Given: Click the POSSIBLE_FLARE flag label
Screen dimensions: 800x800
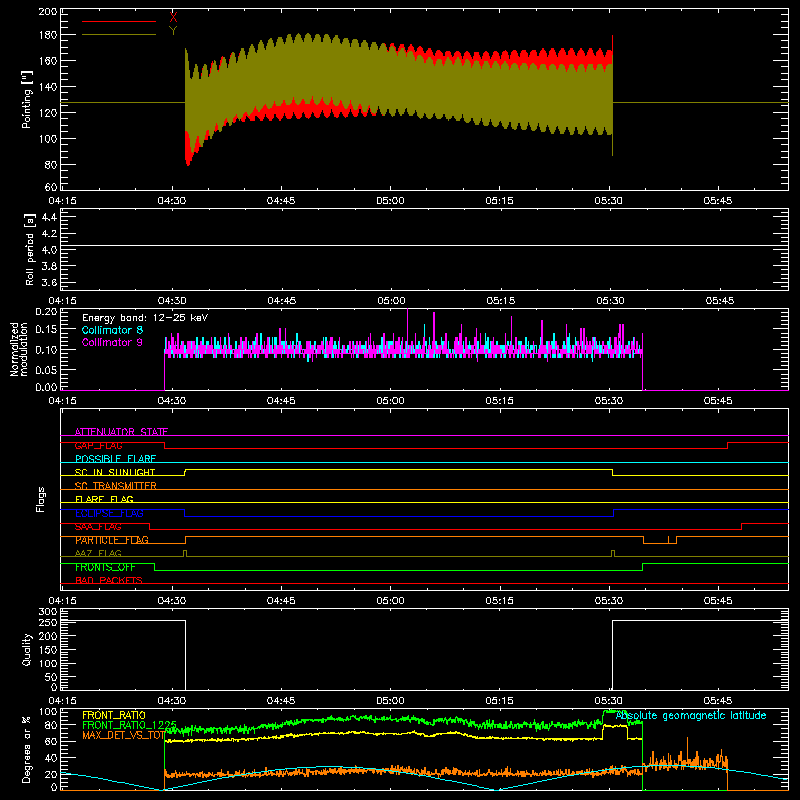Looking at the screenshot, I should point(115,459).
